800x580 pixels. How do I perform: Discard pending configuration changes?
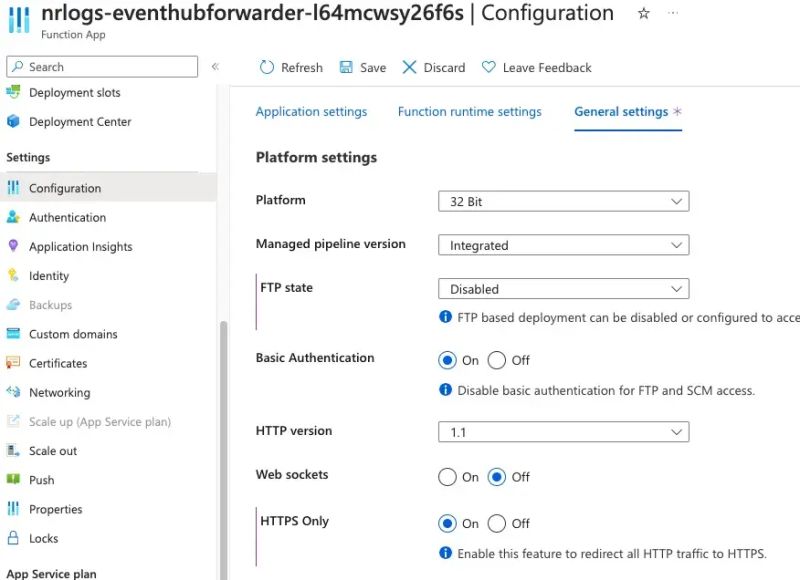pyautogui.click(x=435, y=67)
